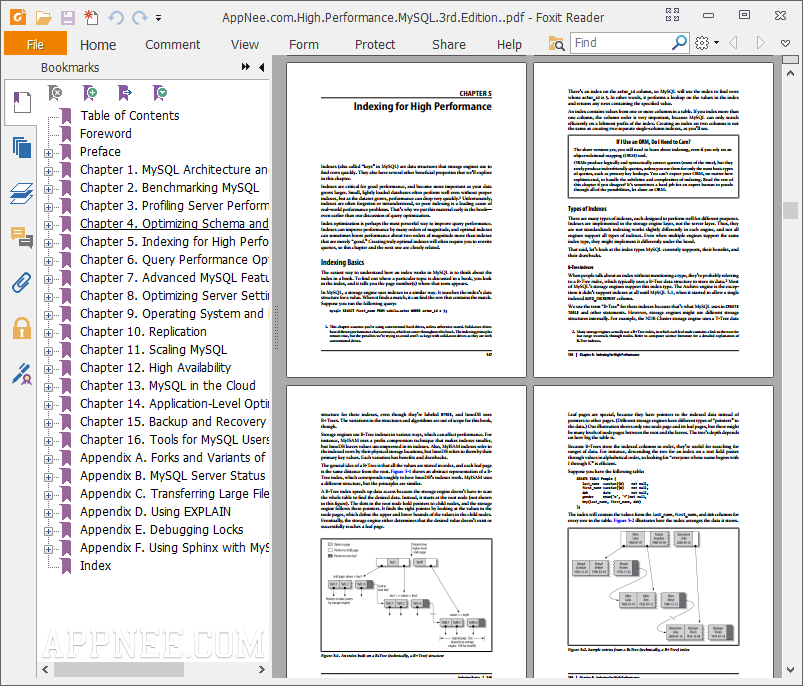Expand current bookmark icon with arrow

click(x=124, y=93)
